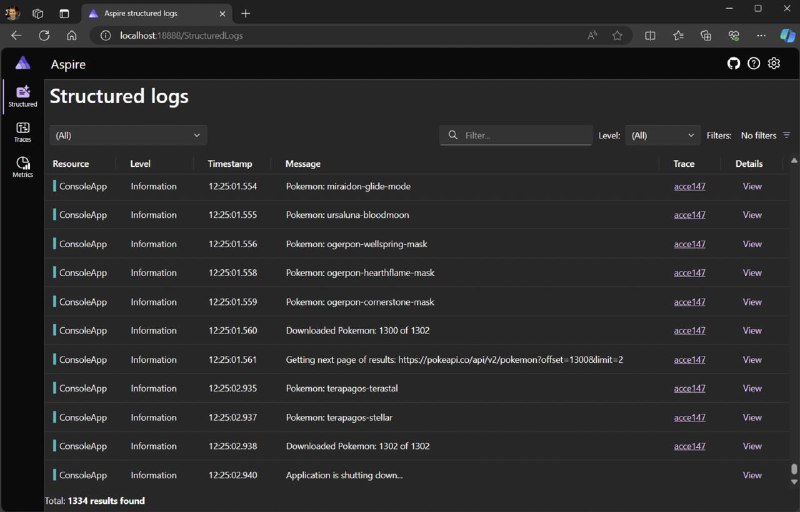The width and height of the screenshot is (800, 512).
Task: Open the Metrics sidebar page
Action: point(22,167)
